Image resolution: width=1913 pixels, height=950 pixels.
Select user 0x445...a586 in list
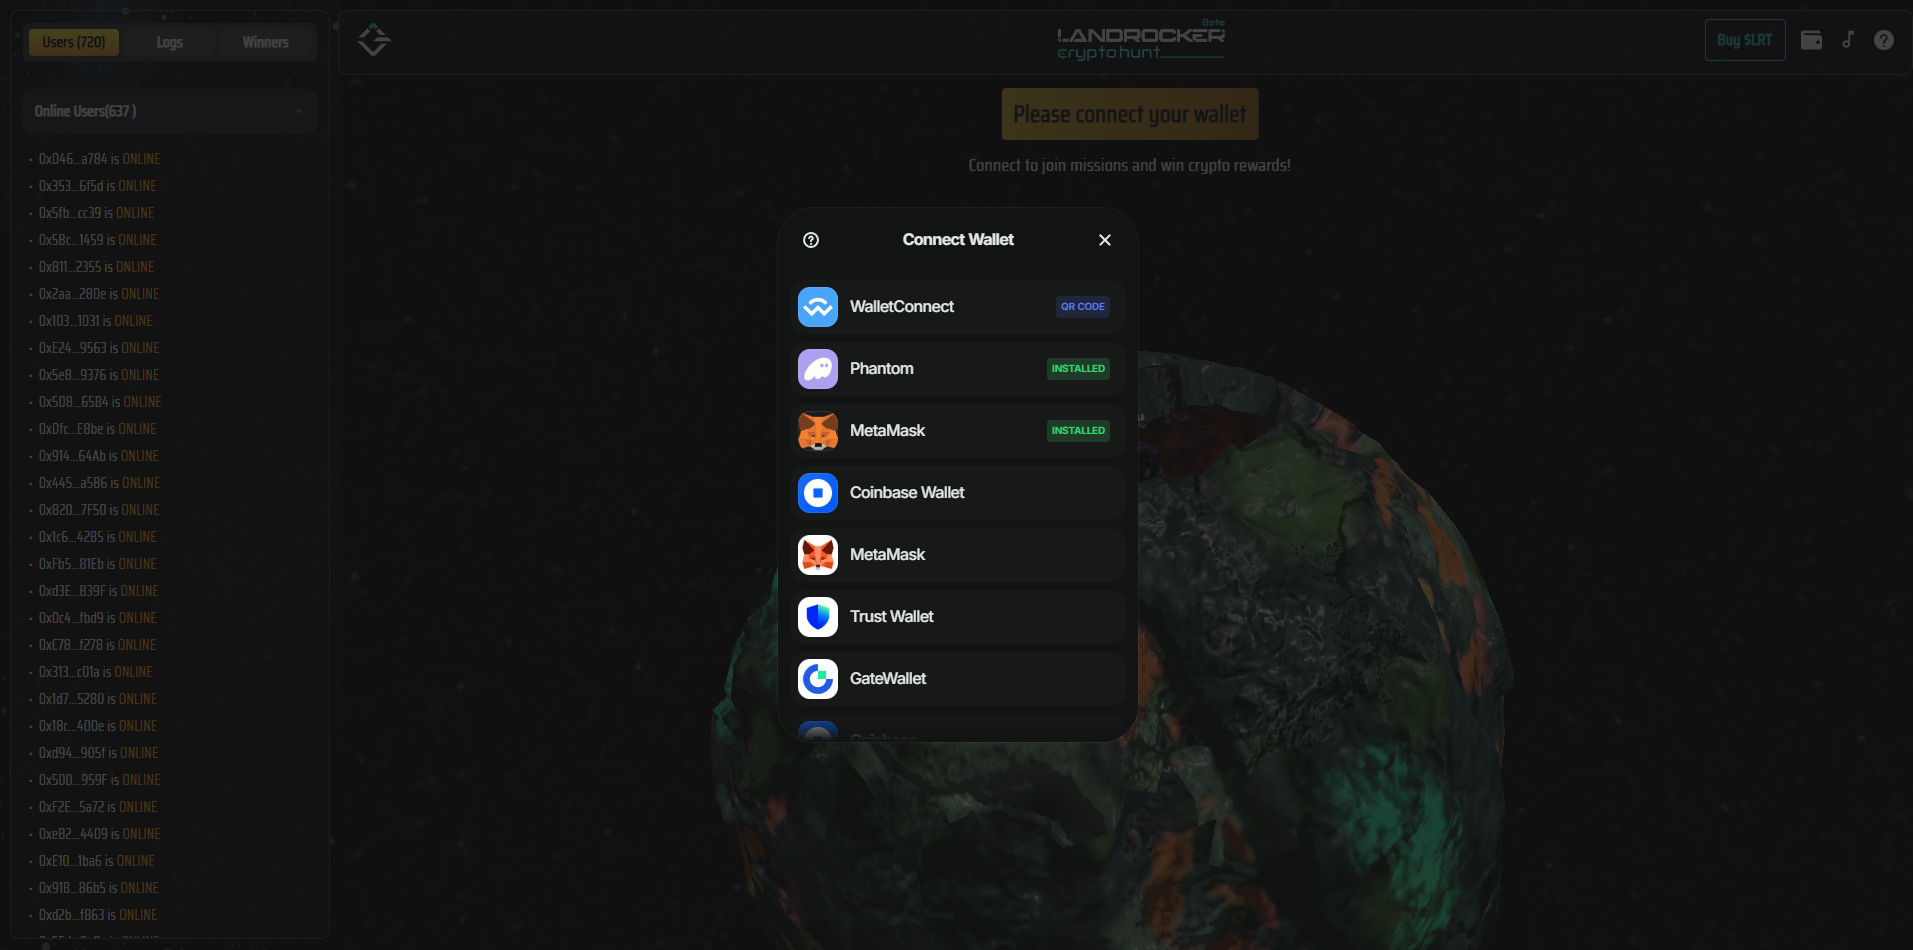pos(99,483)
